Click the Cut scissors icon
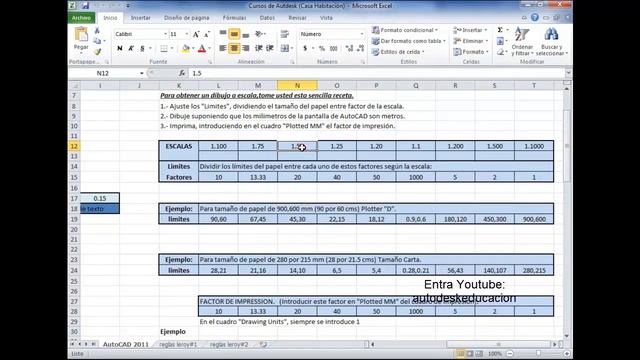This screenshot has height=360, width=640. tap(97, 31)
